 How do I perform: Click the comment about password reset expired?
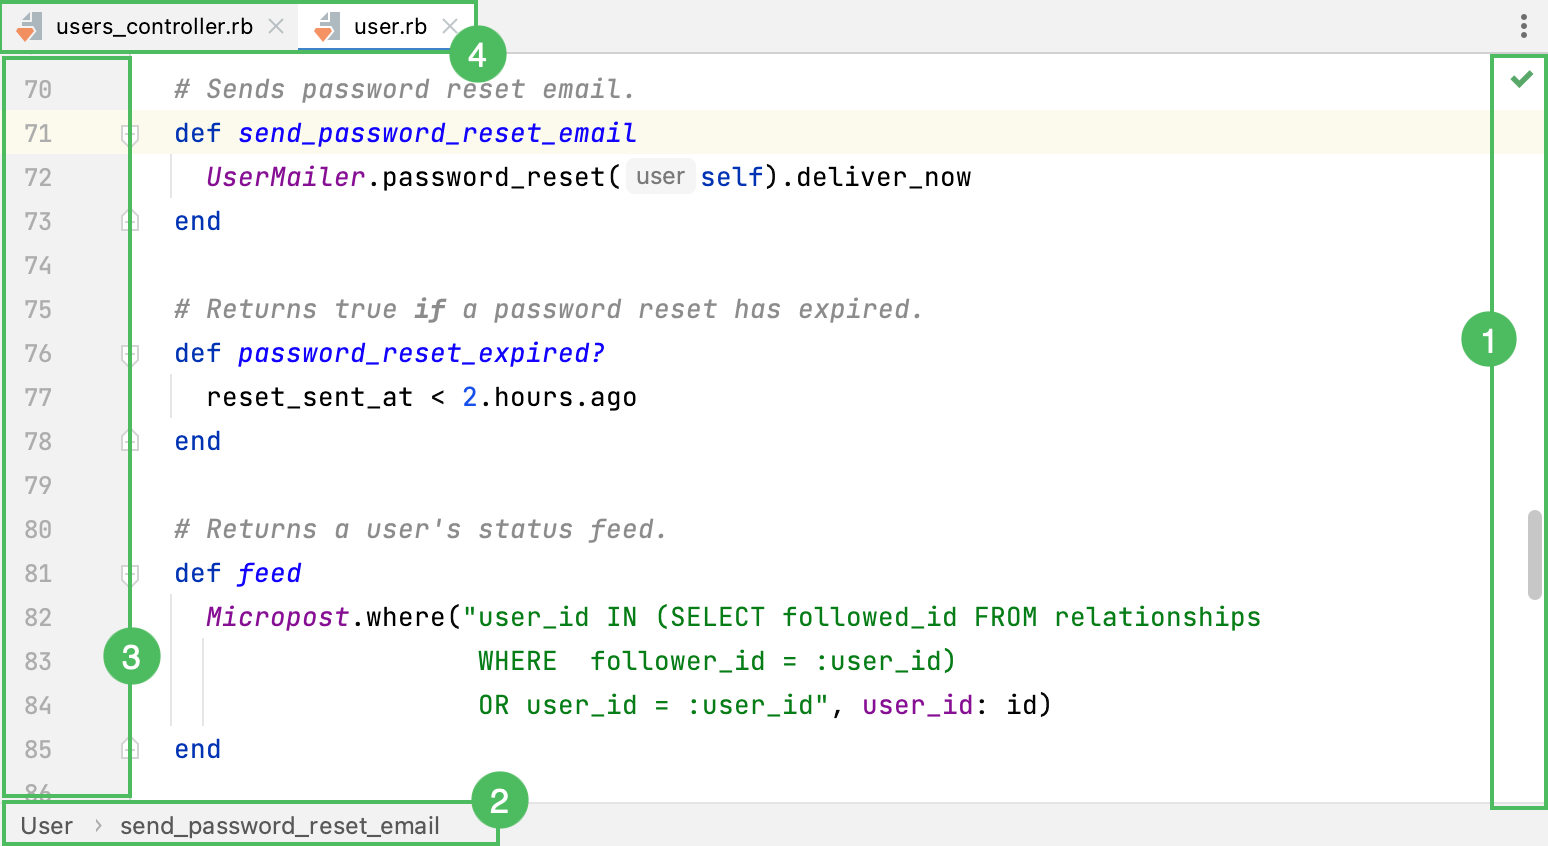coord(548,310)
